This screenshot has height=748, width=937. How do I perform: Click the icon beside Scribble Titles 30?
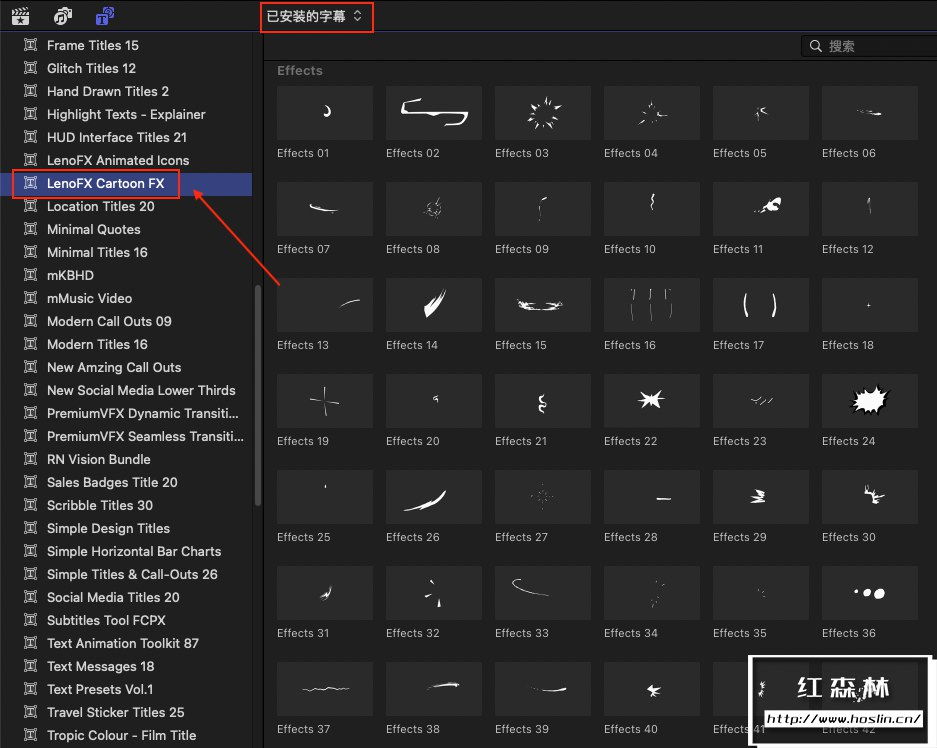pyautogui.click(x=30, y=505)
